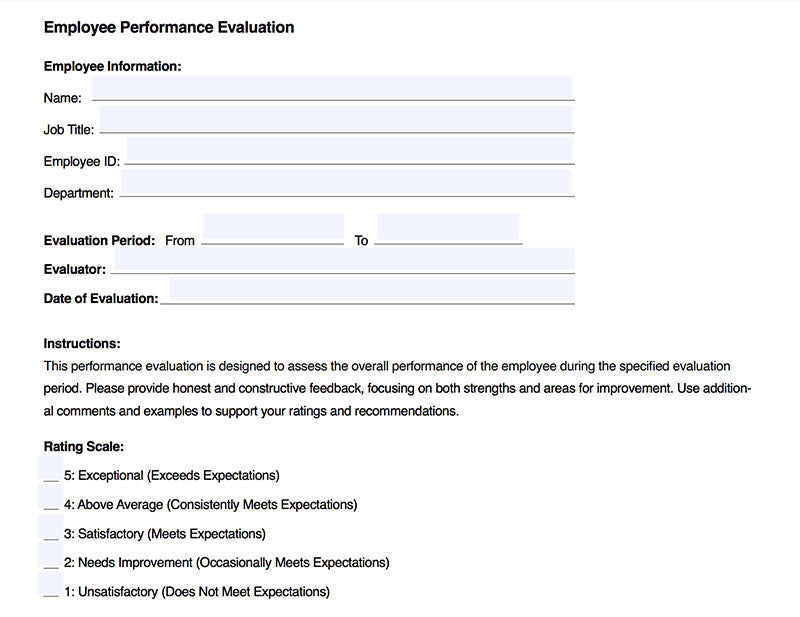Tick the 3: Satisfactory rating checkbox
800x617 pixels.
pyautogui.click(x=50, y=527)
